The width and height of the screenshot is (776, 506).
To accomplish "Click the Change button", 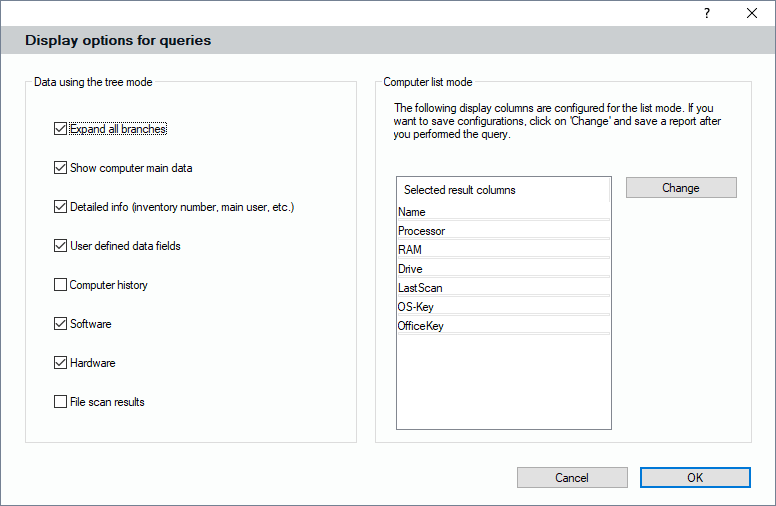I will click(x=681, y=188).
